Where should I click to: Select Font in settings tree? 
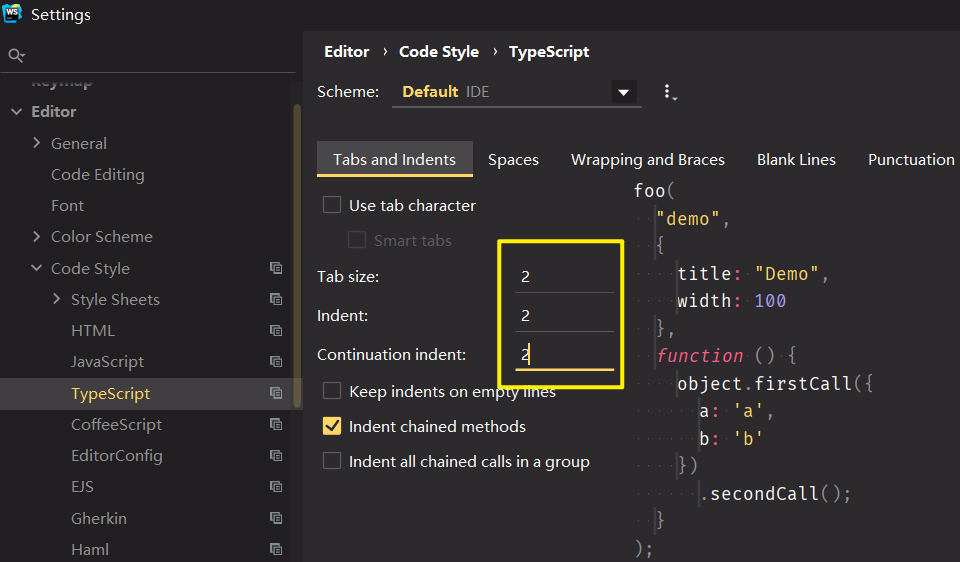[67, 206]
